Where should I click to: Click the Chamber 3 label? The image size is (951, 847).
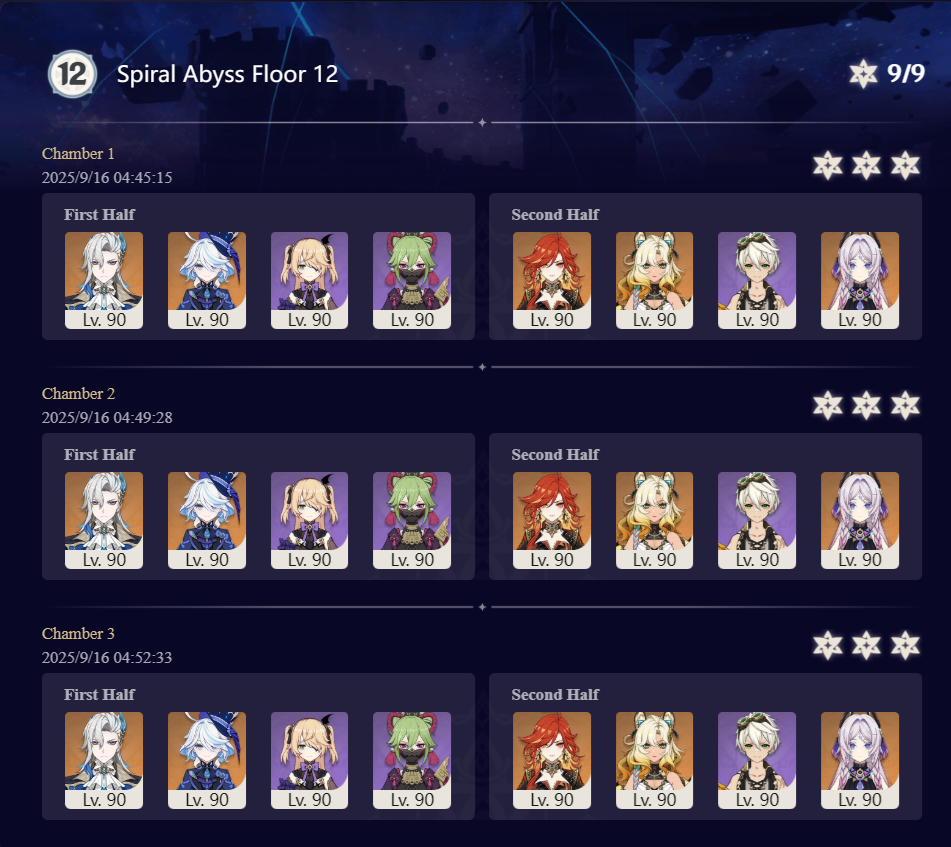tap(78, 634)
